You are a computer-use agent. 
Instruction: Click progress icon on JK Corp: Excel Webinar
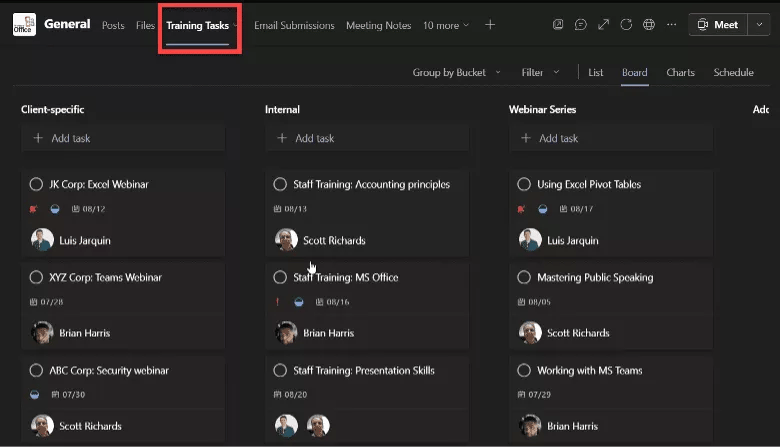click(x=55, y=209)
